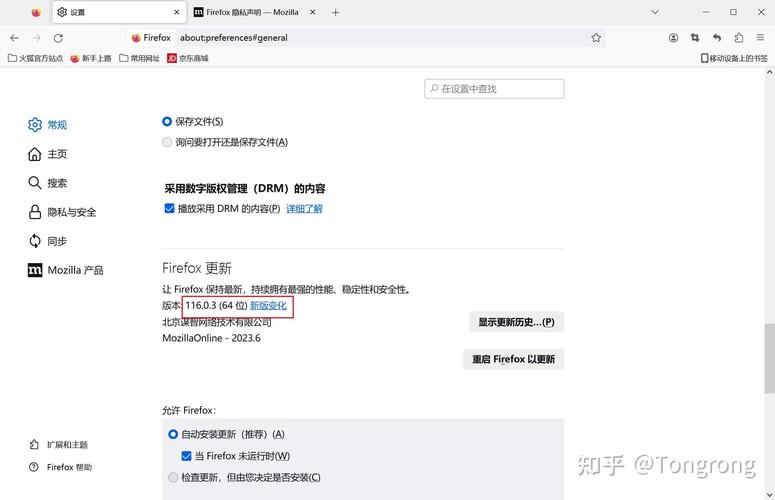Click the Firefox identity icon in address bar
The image size is (775, 500).
pos(151,38)
